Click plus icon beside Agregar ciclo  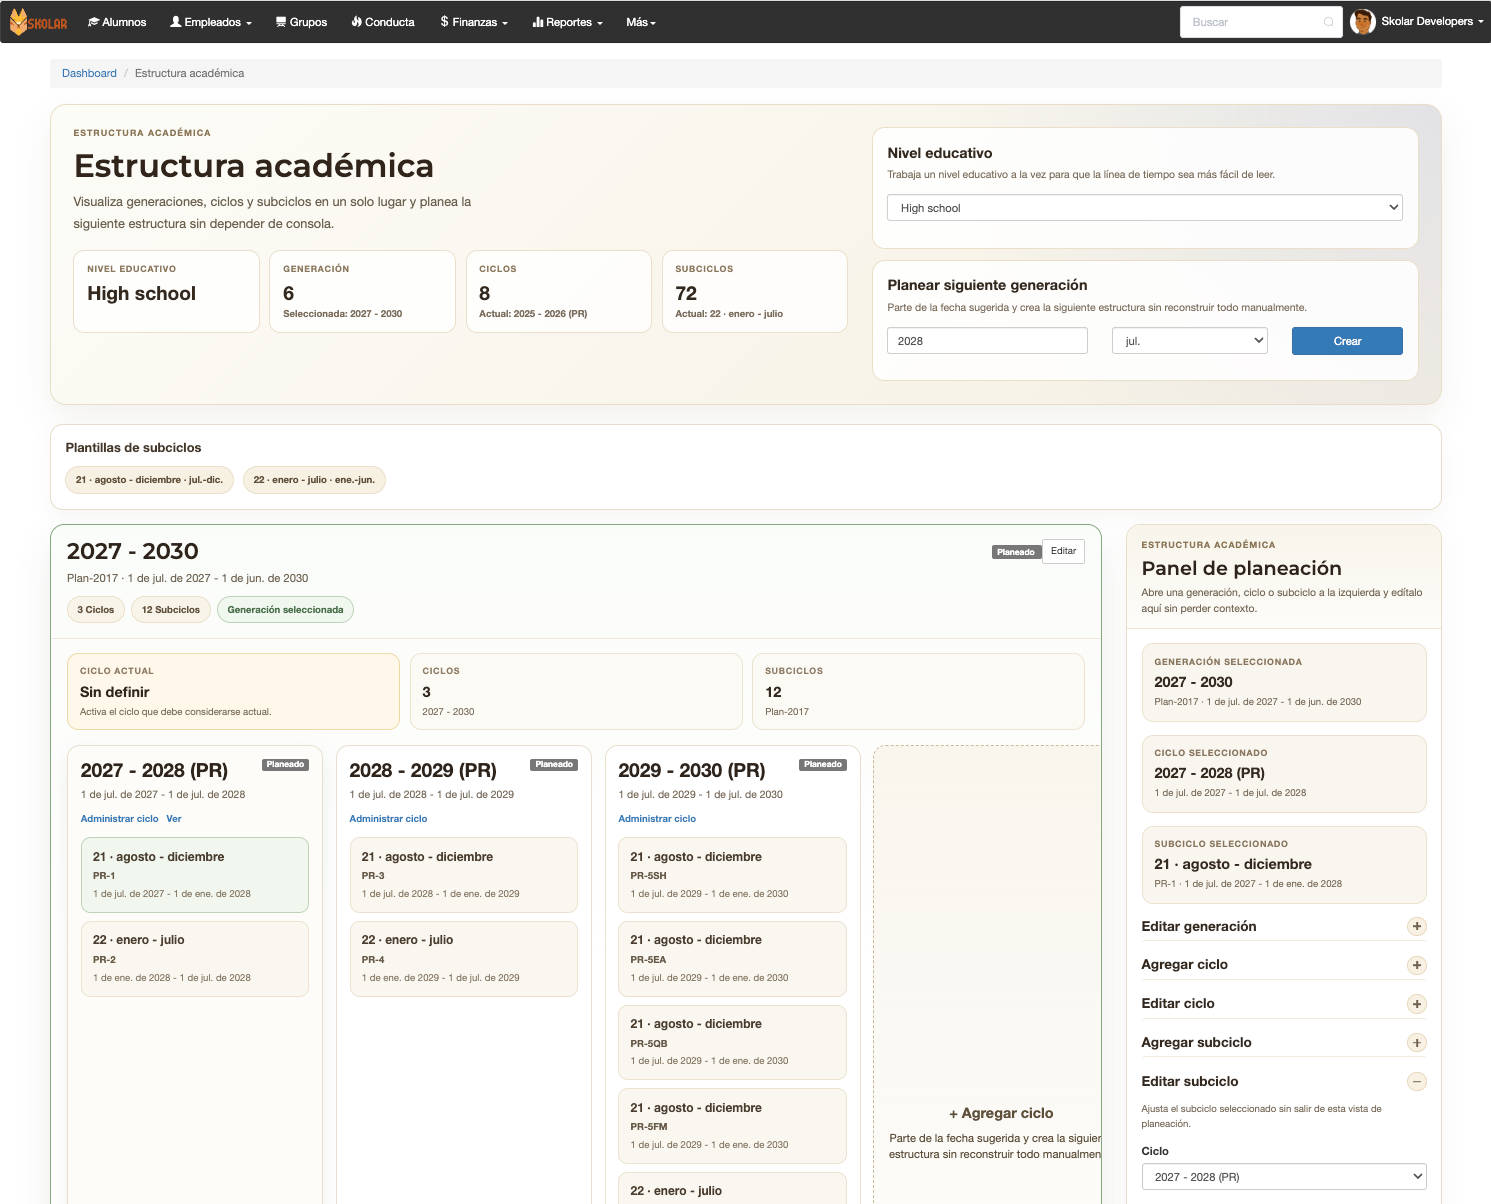tap(1416, 966)
